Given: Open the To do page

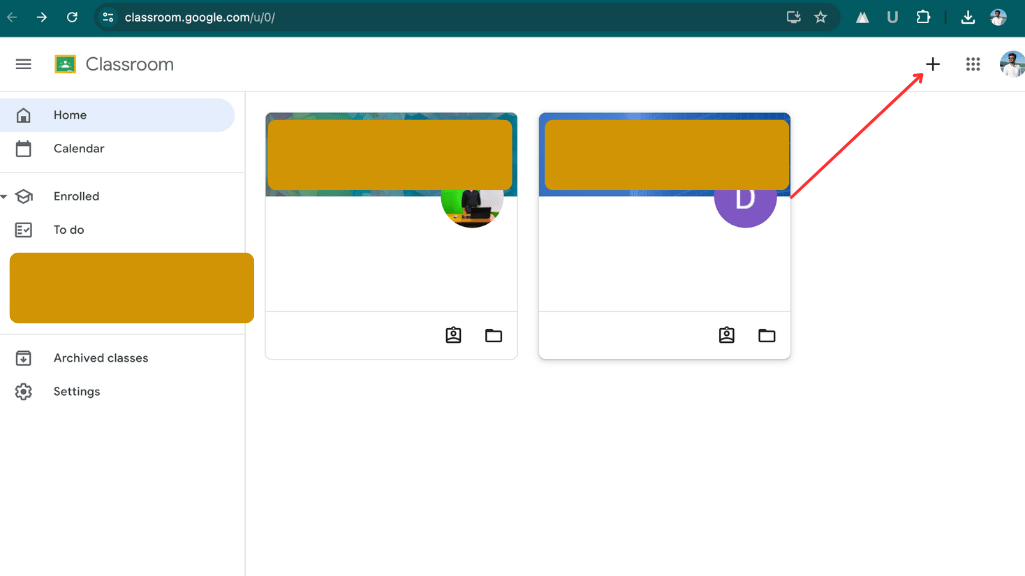Looking at the screenshot, I should [67, 229].
